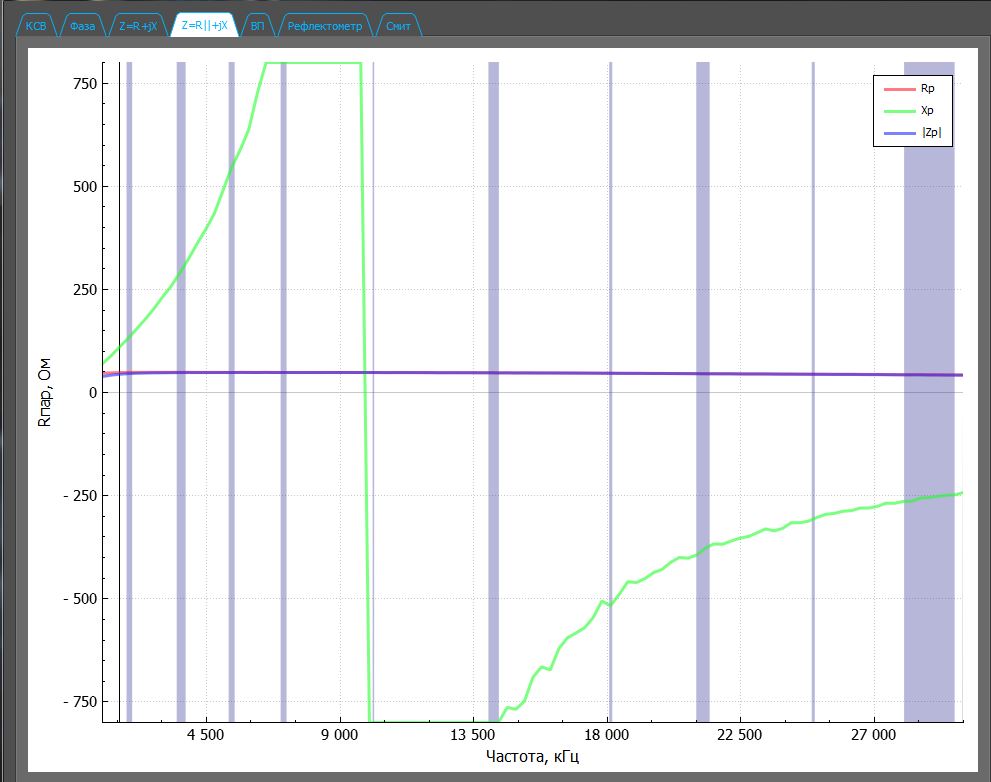This screenshot has height=782, width=991.
Task: Click the 13 500 frequency tick label
Action: pyautogui.click(x=475, y=736)
